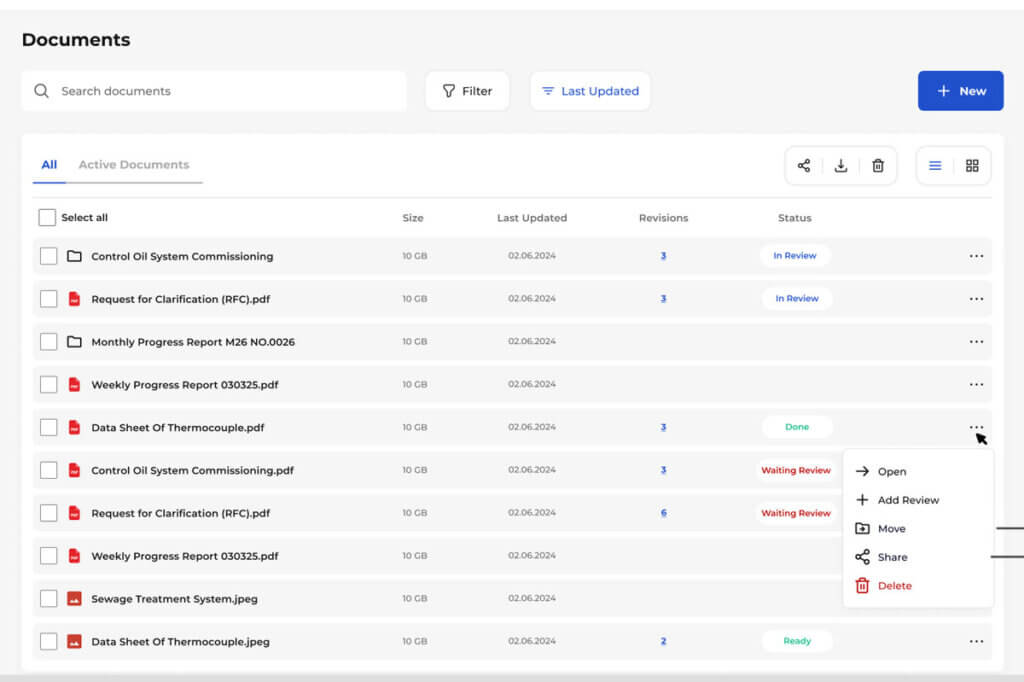
Task: Click the folder icon for Control Oil System Commissioning
Action: pyautogui.click(x=74, y=256)
